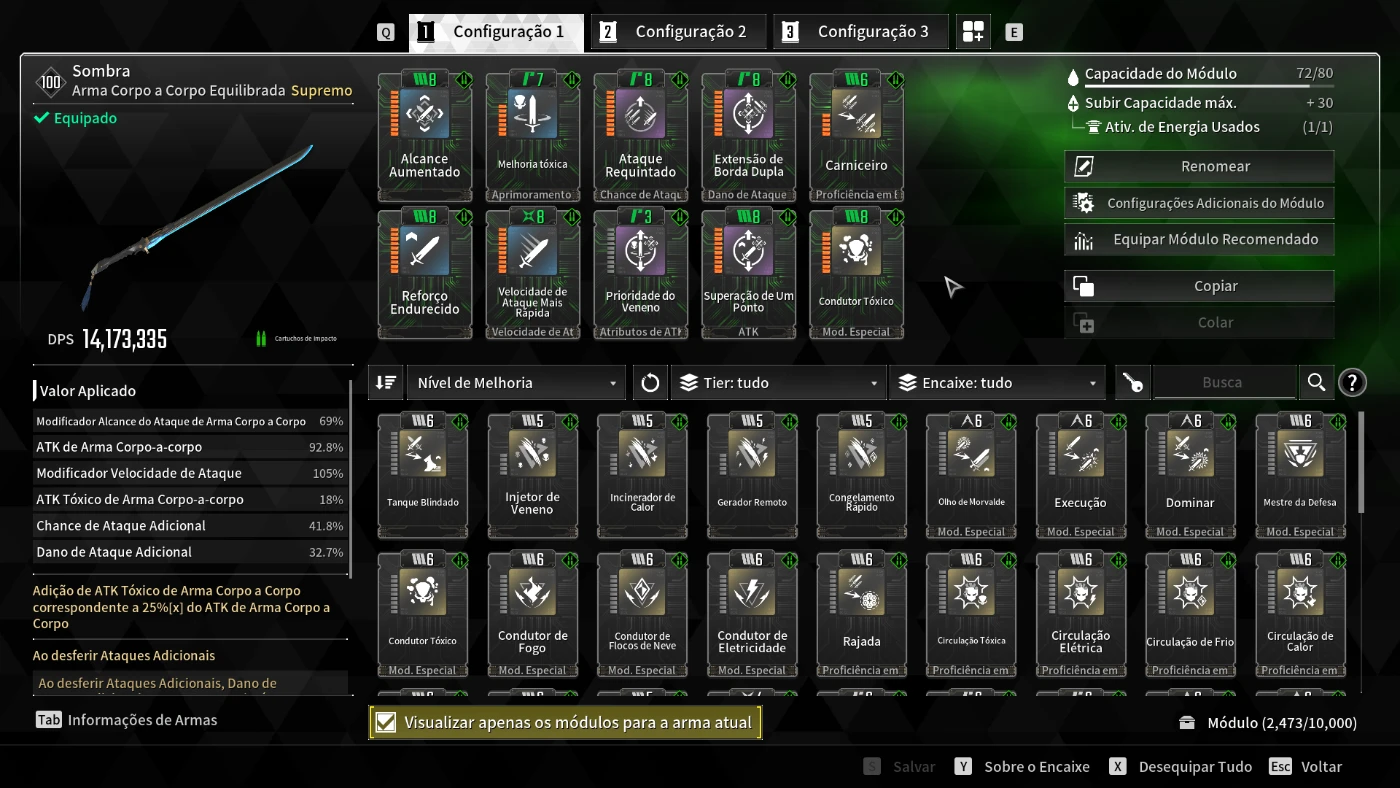Switch to the Configuração 2 tab
1400x788 pixels.
679,32
